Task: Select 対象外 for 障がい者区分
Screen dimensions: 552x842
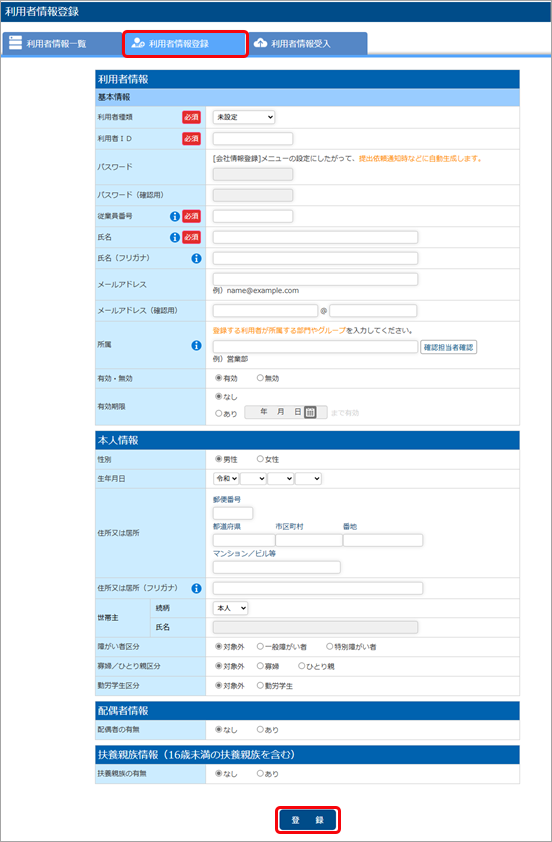Action: coord(219,647)
